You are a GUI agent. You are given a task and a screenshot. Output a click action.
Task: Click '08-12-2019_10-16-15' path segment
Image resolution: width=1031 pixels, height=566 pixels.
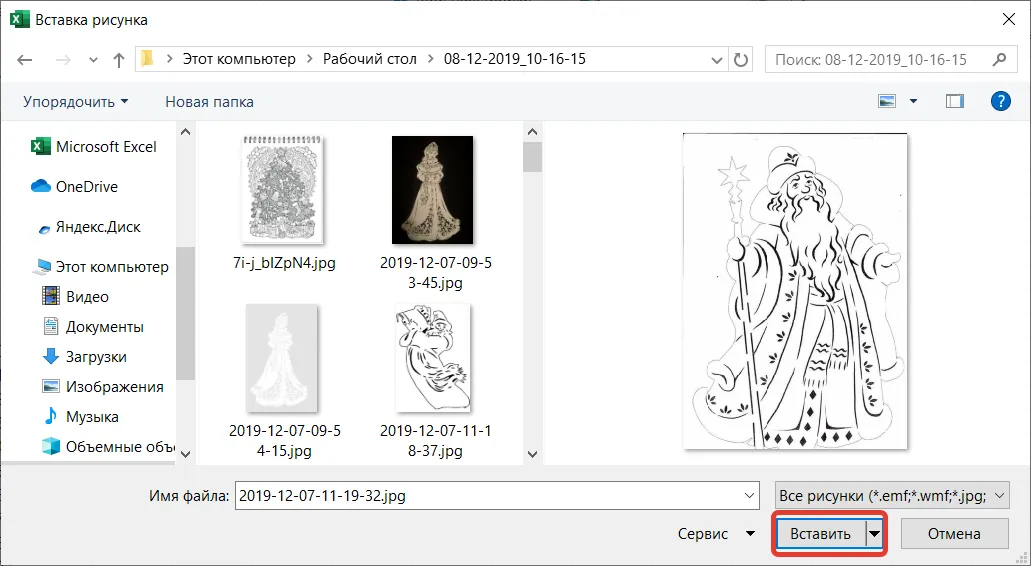coord(515,59)
